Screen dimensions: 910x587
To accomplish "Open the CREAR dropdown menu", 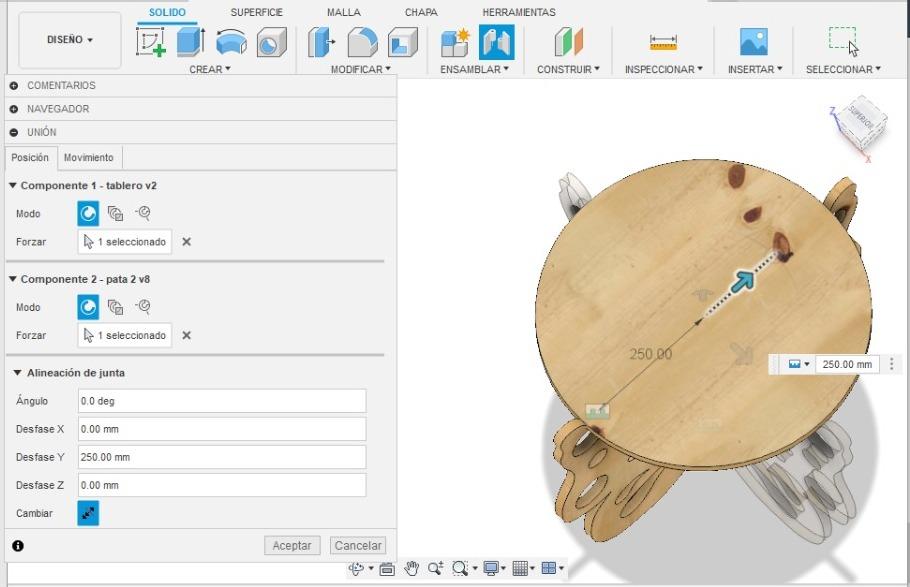I will [x=210, y=69].
